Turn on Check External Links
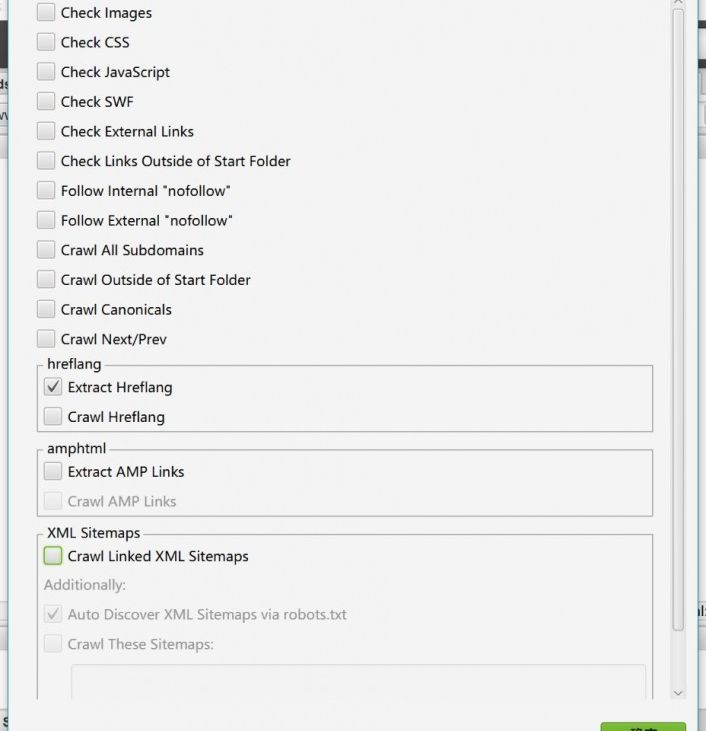 pyautogui.click(x=46, y=131)
